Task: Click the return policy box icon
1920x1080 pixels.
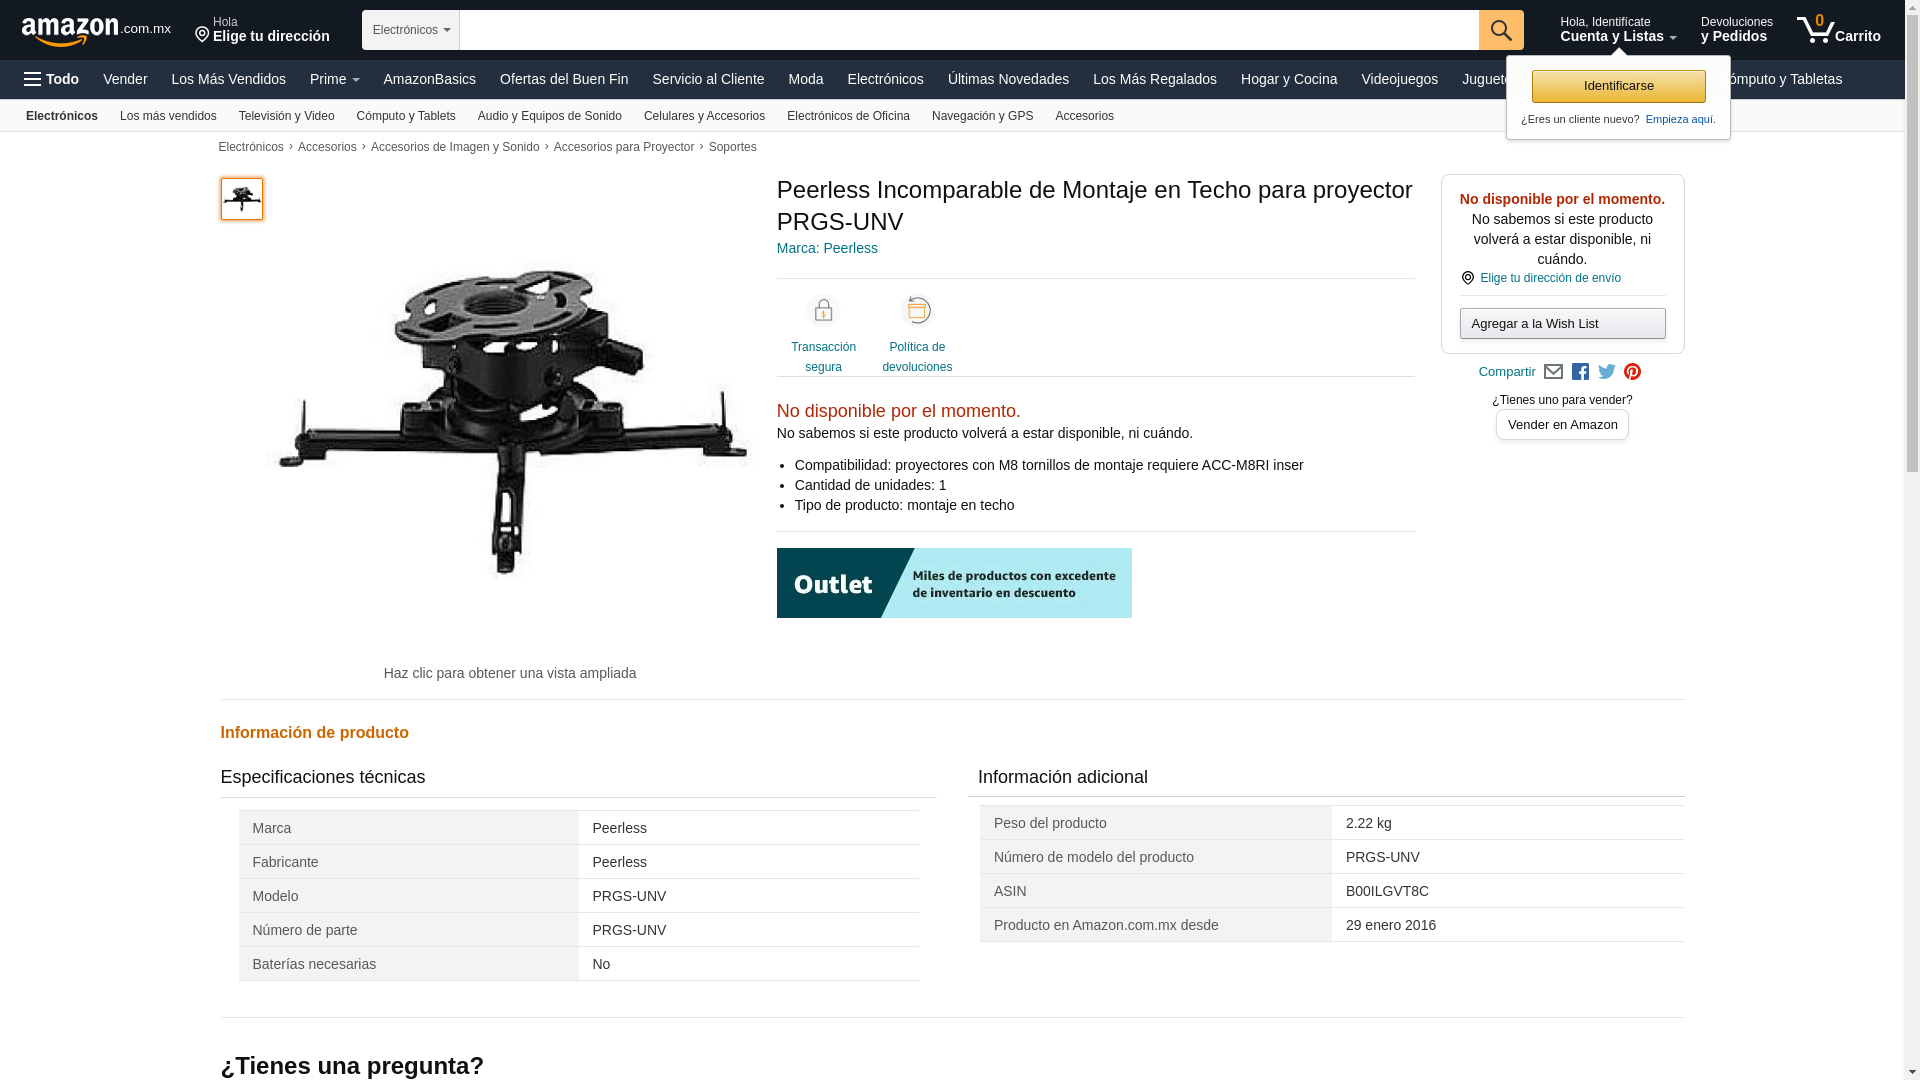Action: pos(917,311)
